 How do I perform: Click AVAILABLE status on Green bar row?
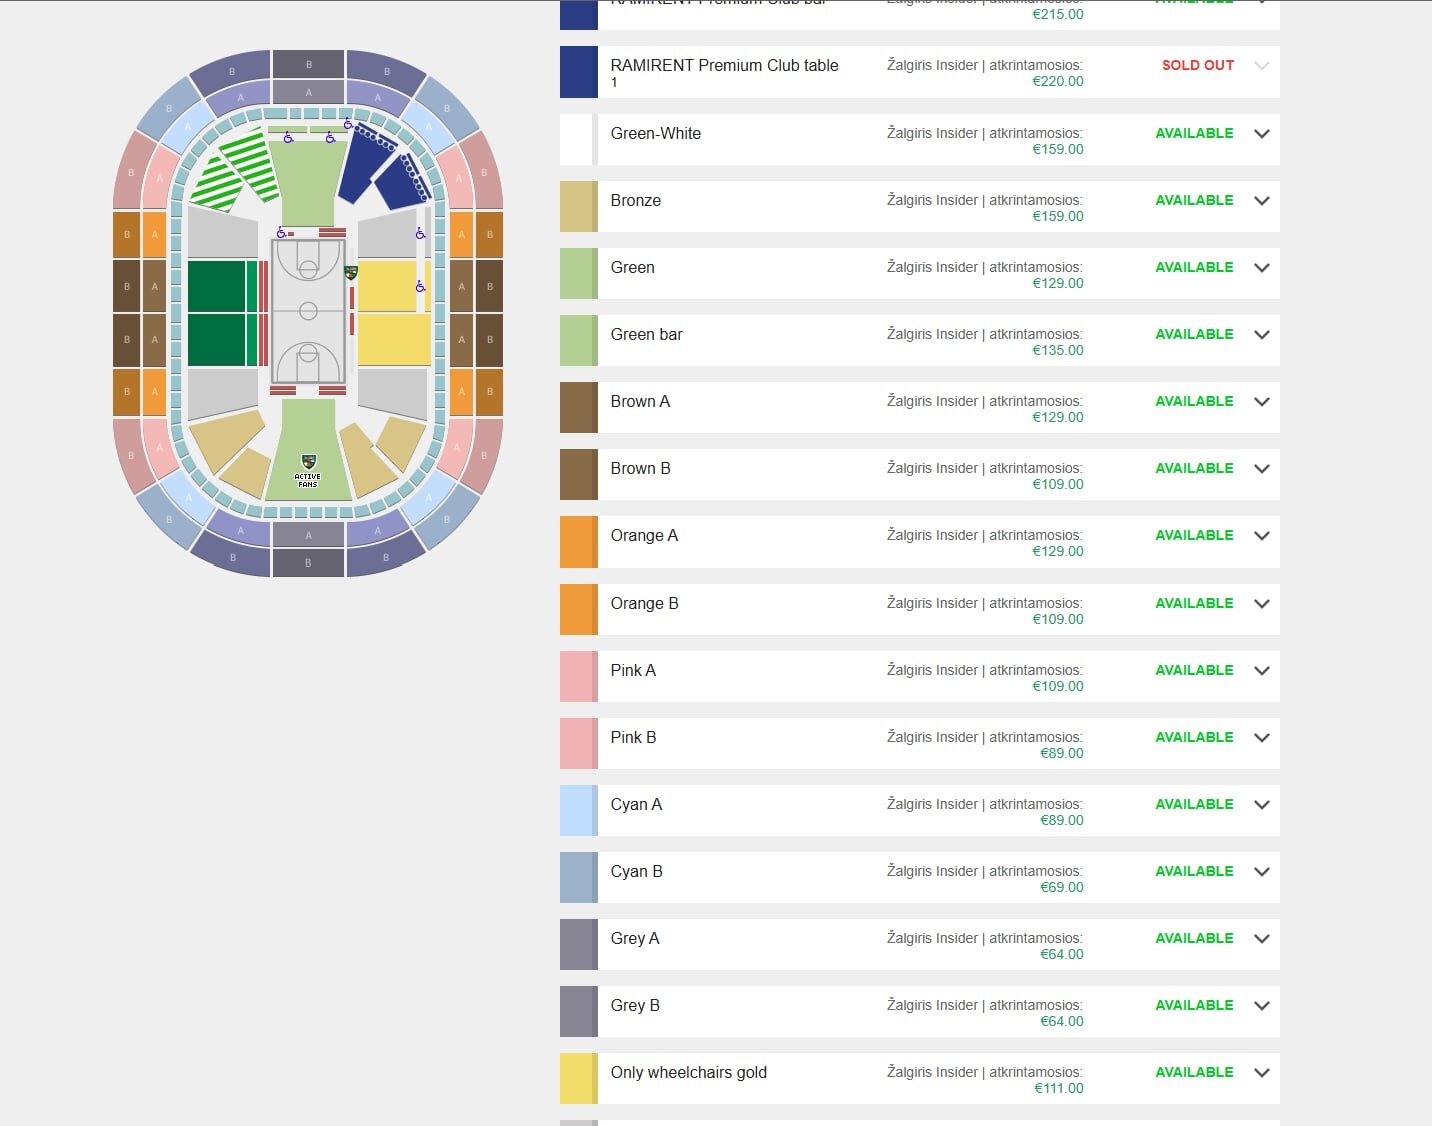click(x=1194, y=335)
